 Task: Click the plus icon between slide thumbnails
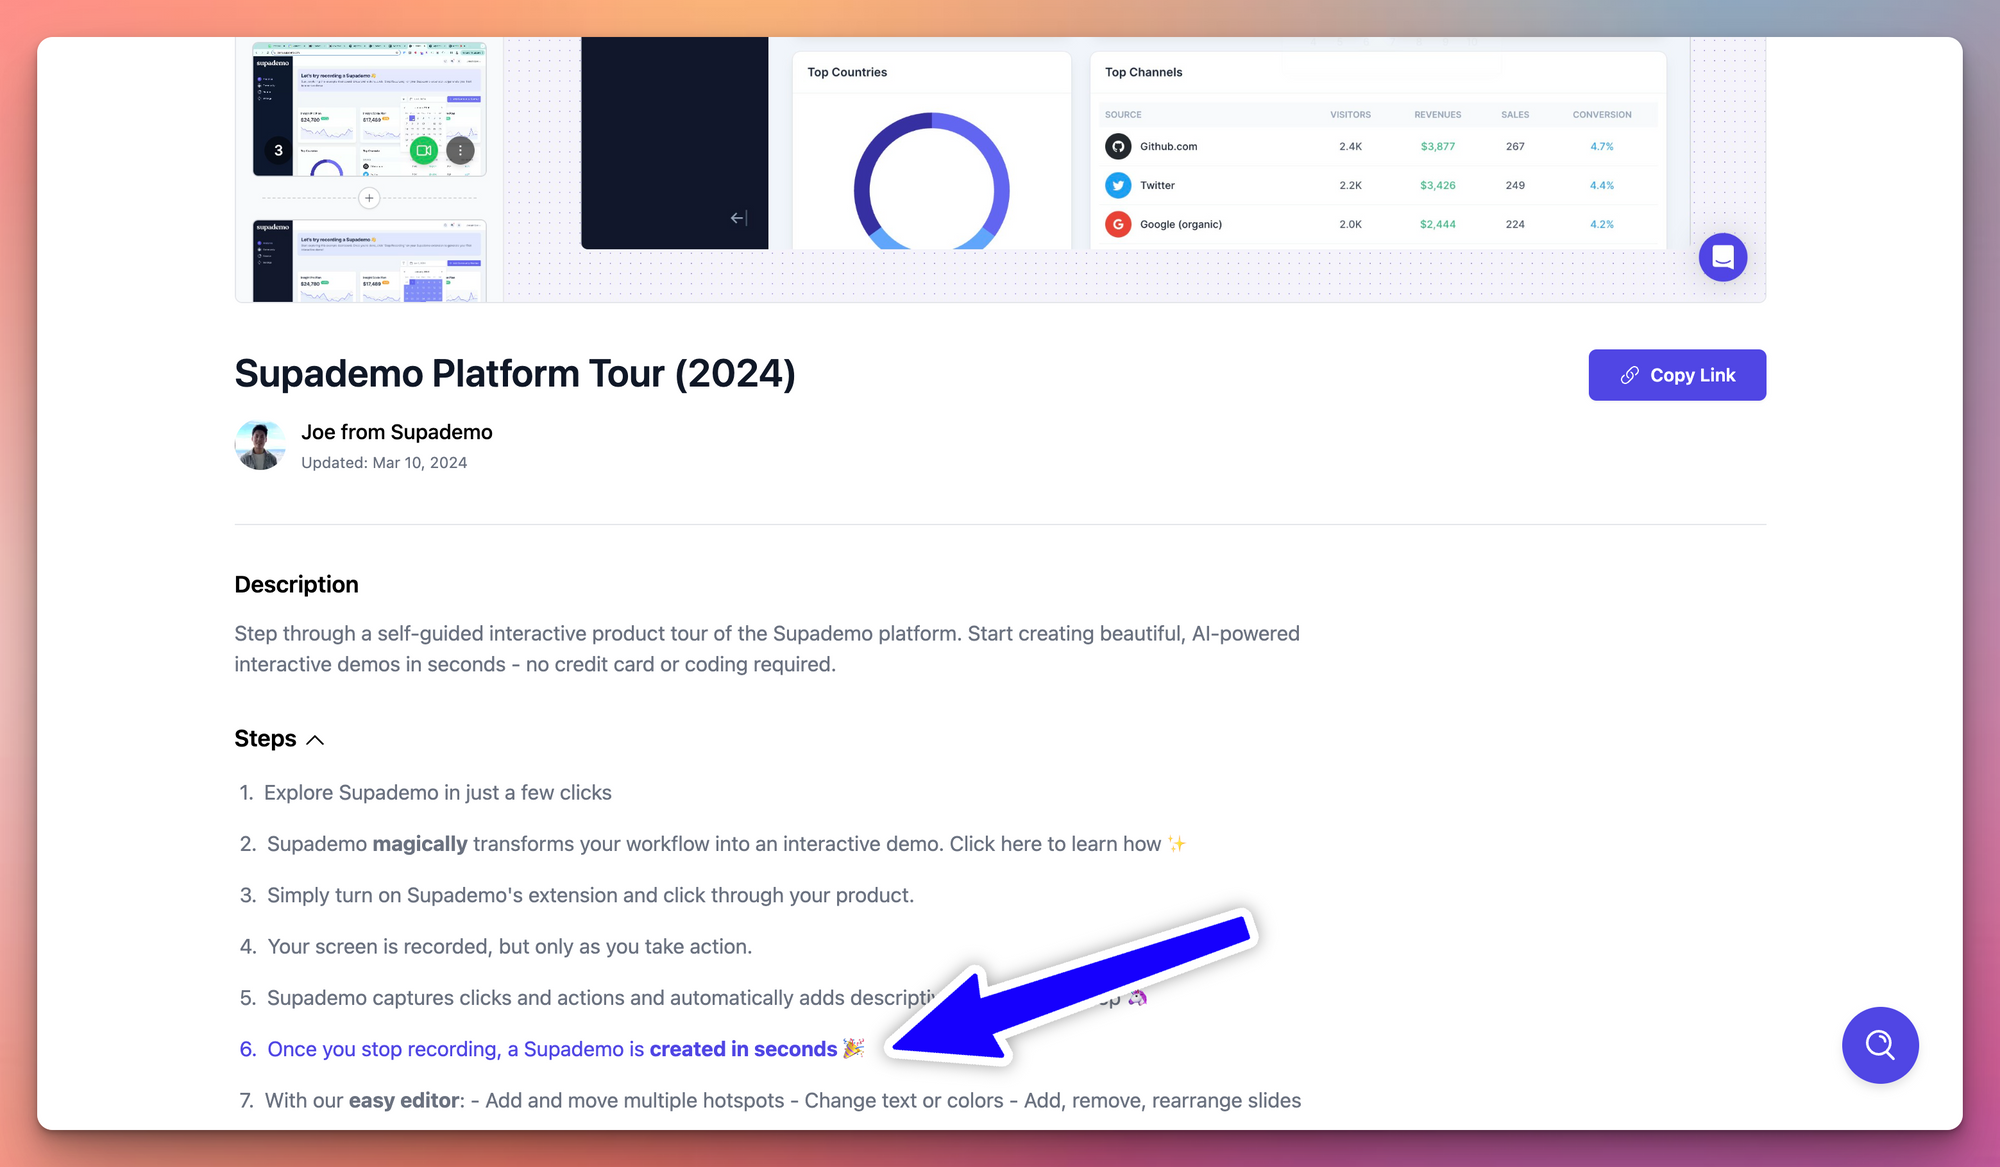[369, 198]
